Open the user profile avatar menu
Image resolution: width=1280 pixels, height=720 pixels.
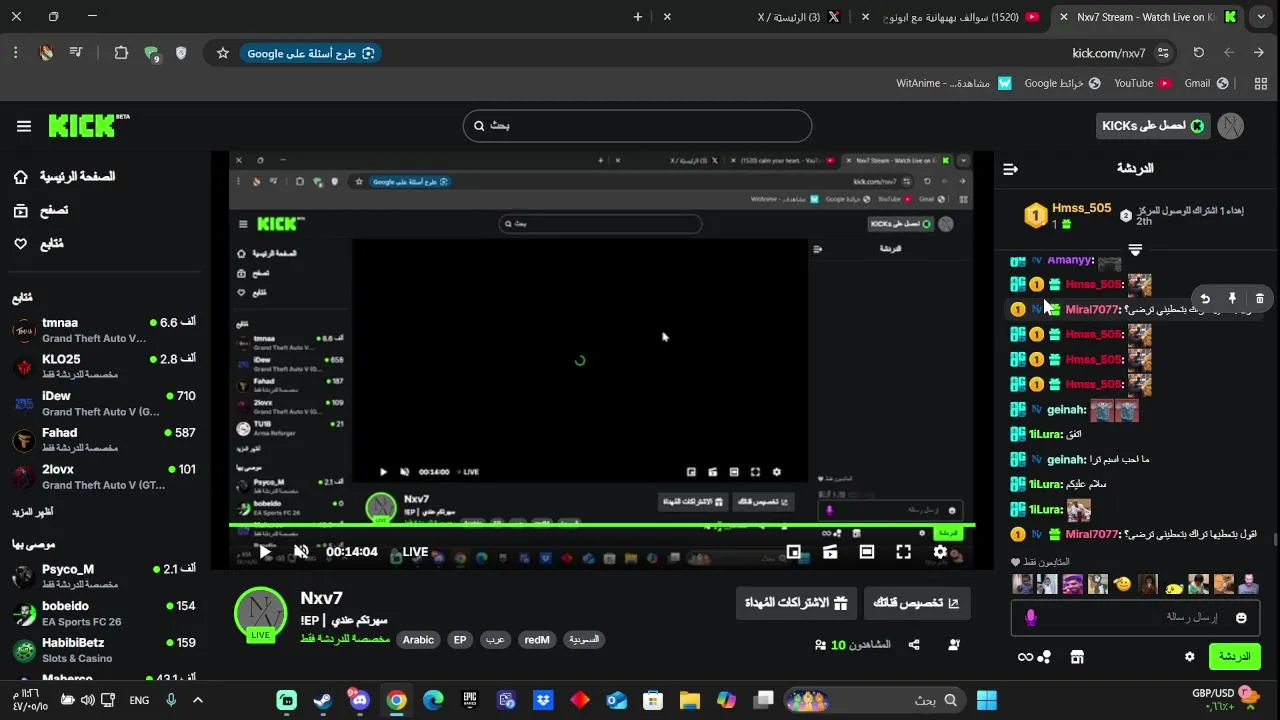click(x=1231, y=126)
